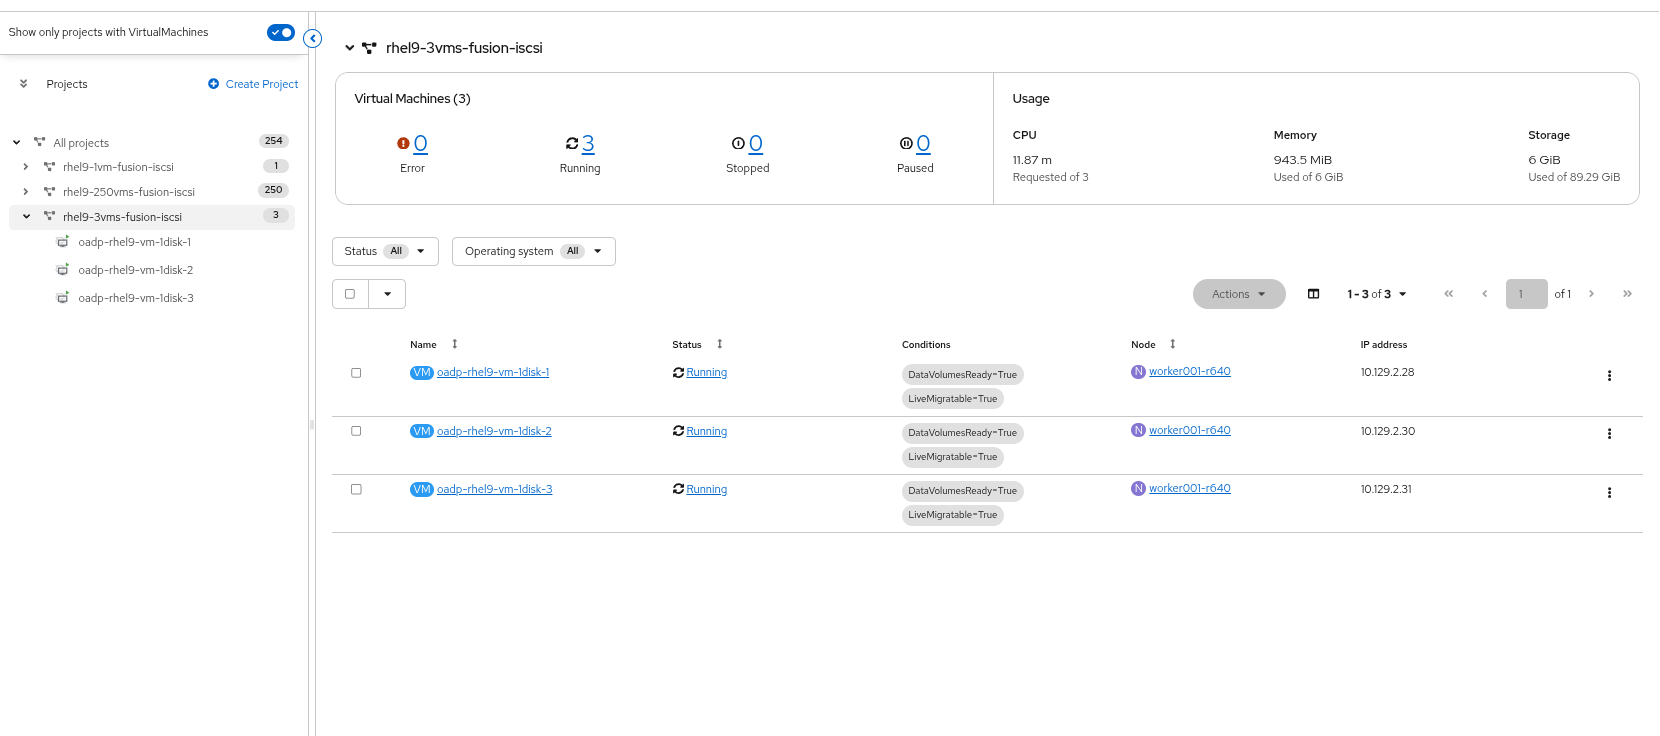Screen dimensions: 1660x736
Task: Click the page number input field
Action: click(1525, 294)
